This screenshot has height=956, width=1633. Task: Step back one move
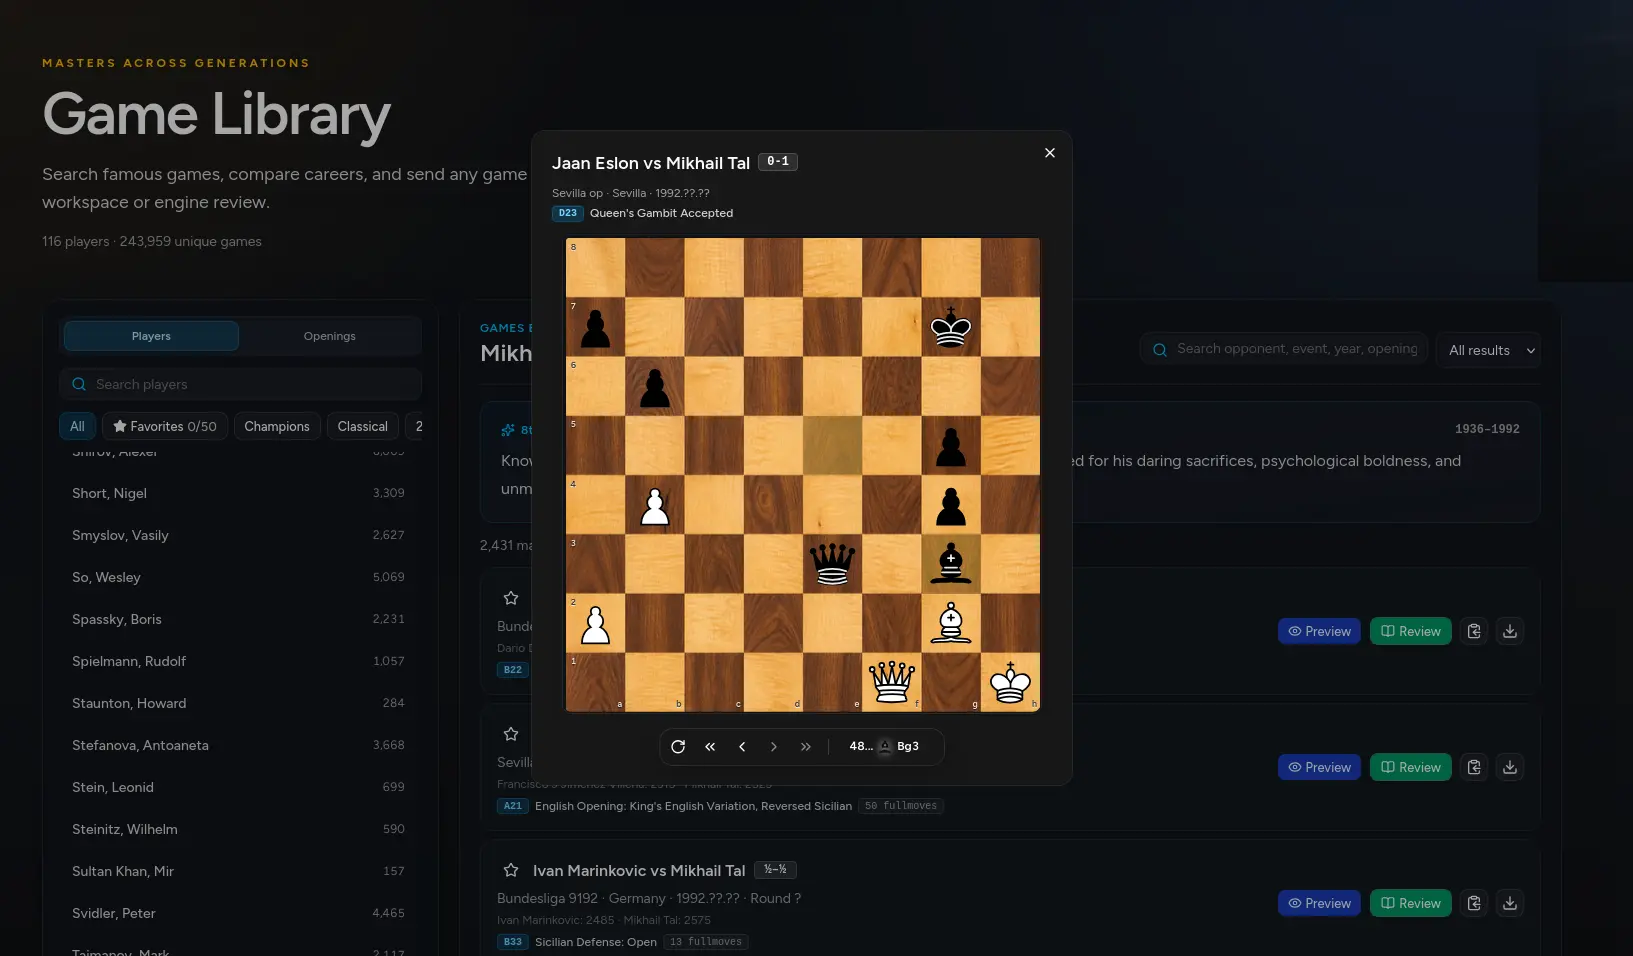742,747
